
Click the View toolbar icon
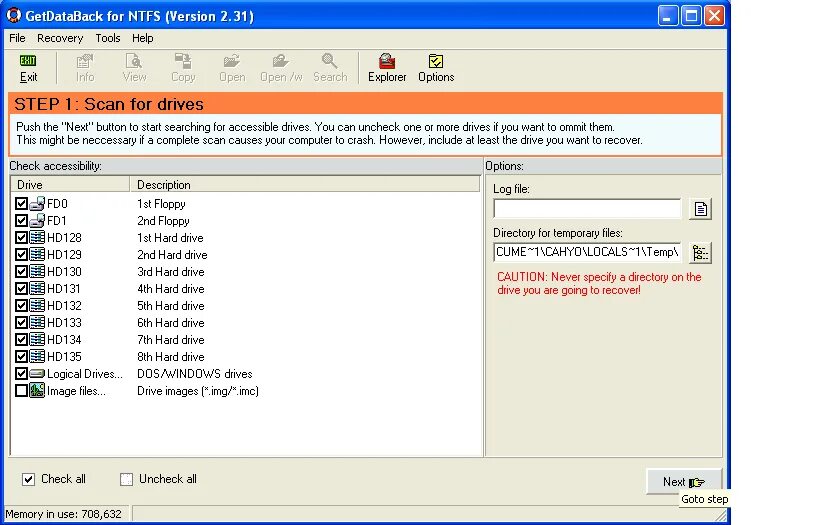click(134, 61)
